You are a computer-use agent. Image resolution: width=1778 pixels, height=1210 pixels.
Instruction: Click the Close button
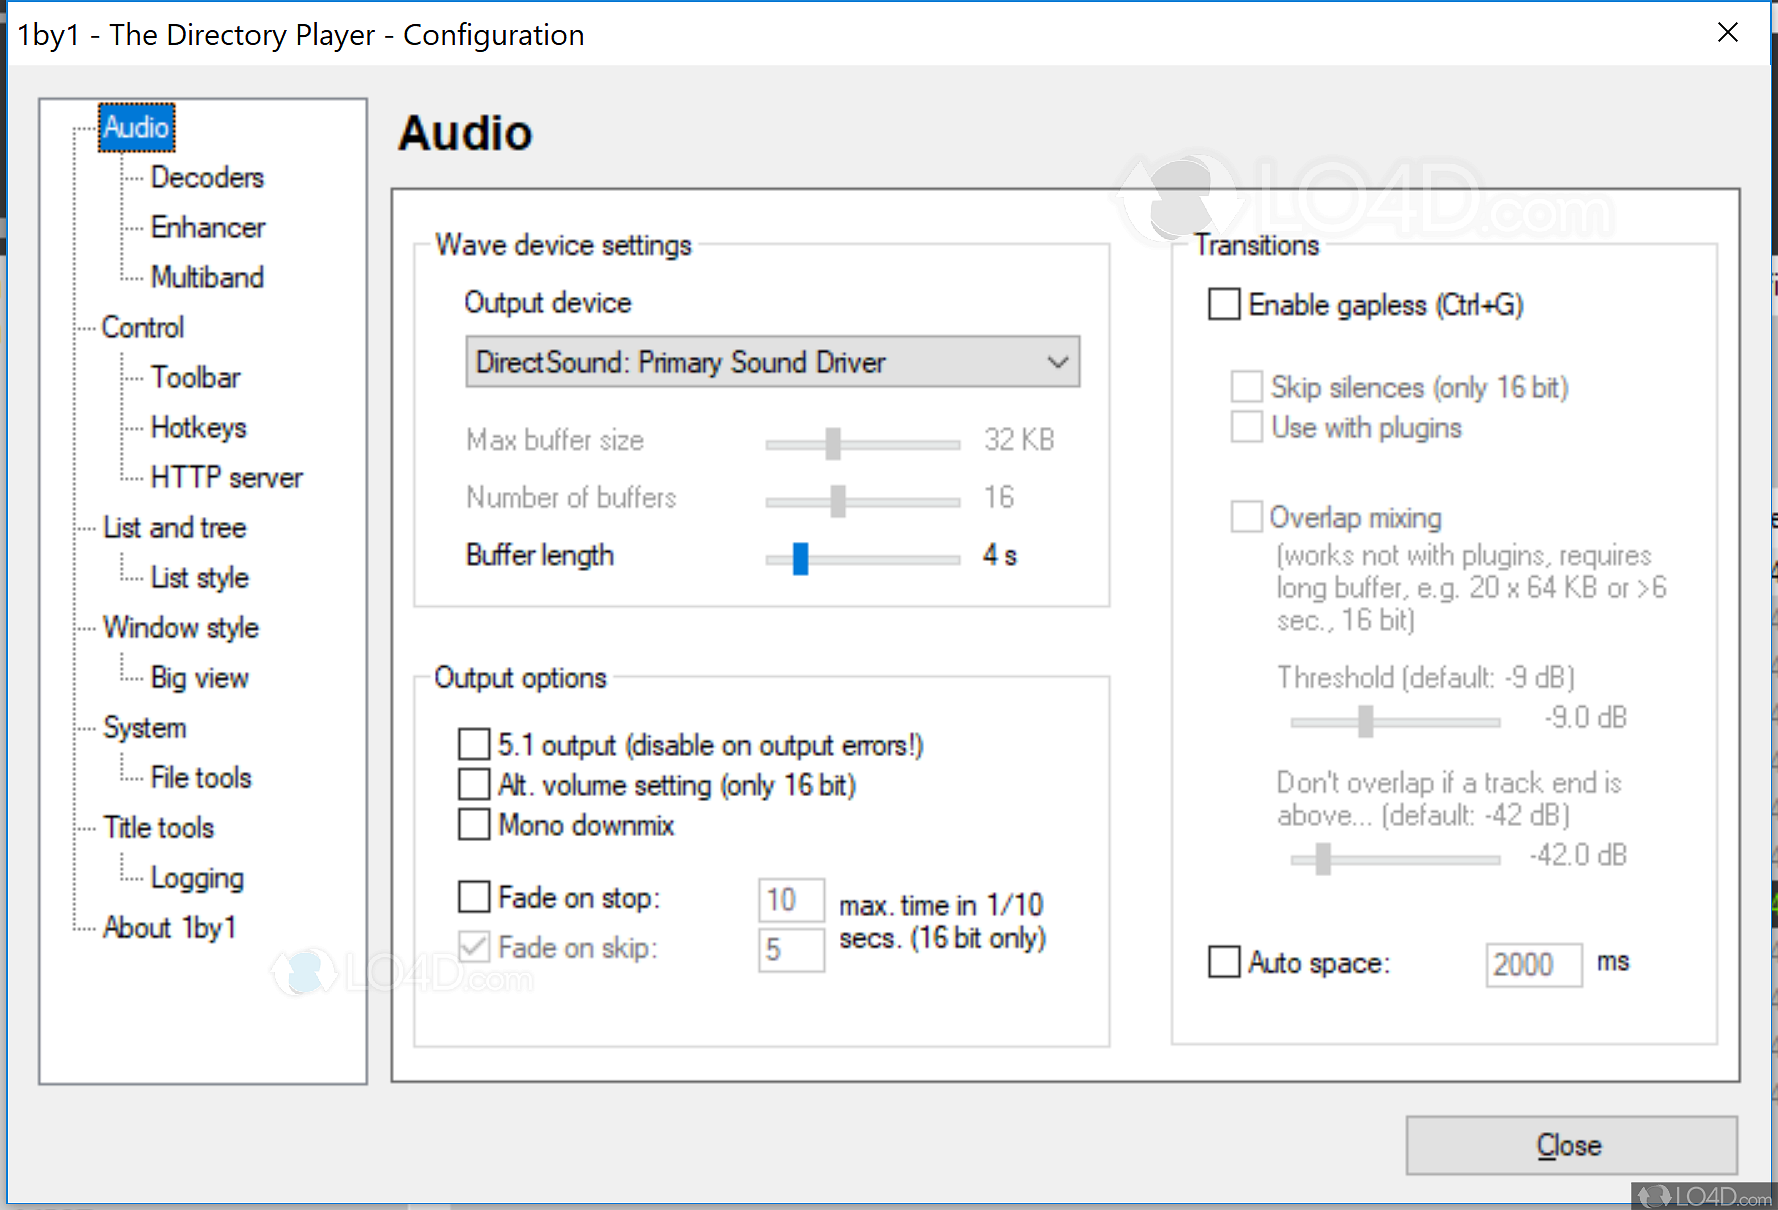pos(1570,1145)
